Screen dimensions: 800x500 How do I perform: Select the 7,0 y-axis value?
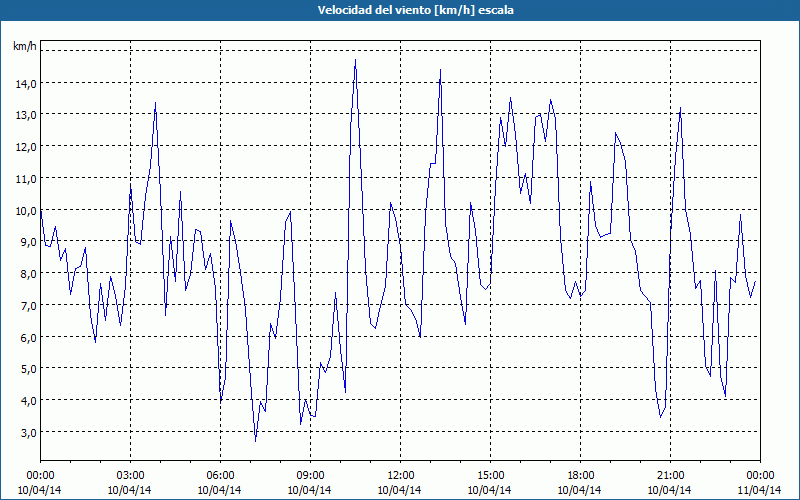click(x=28, y=306)
